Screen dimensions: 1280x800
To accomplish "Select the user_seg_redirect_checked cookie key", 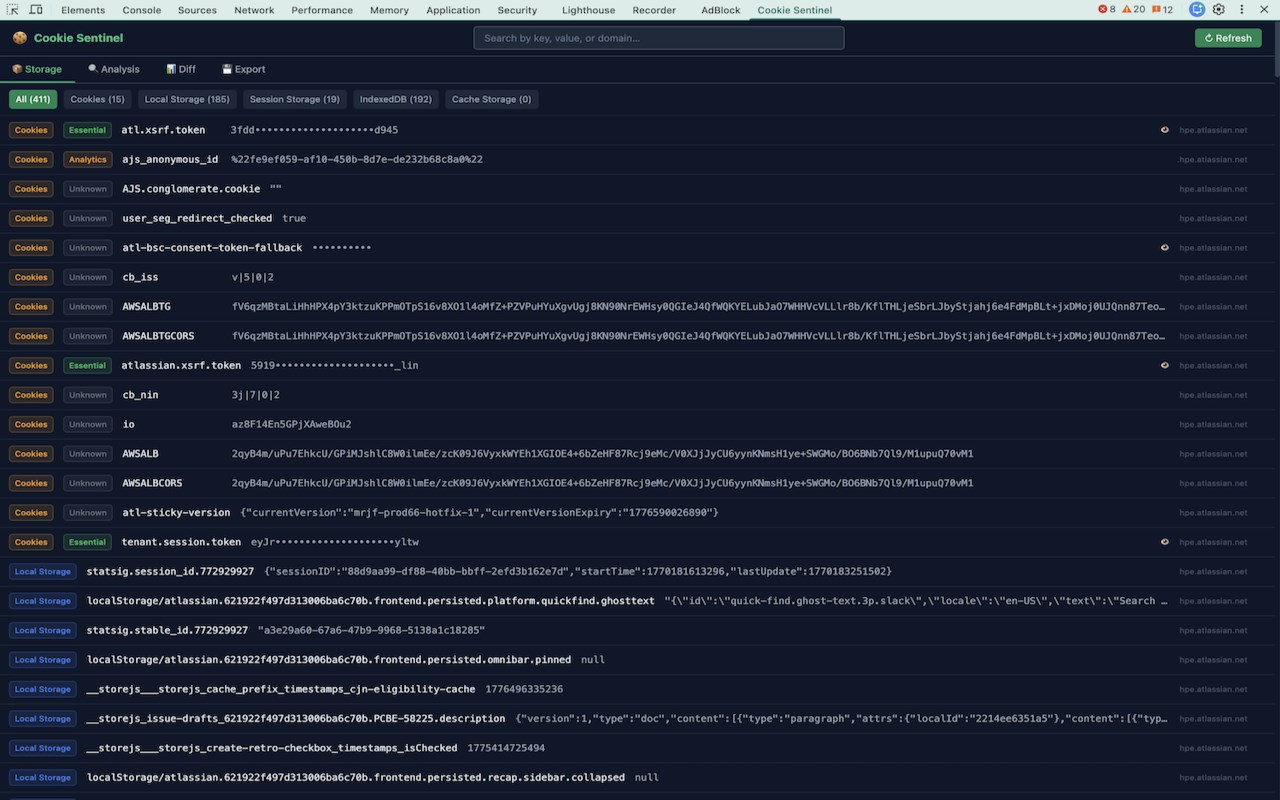I will click(x=197, y=218).
